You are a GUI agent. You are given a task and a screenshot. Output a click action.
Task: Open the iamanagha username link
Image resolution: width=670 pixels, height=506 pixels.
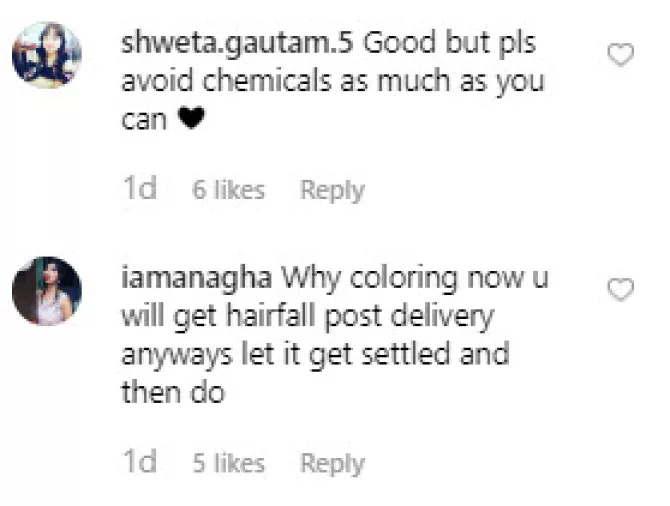(x=197, y=279)
